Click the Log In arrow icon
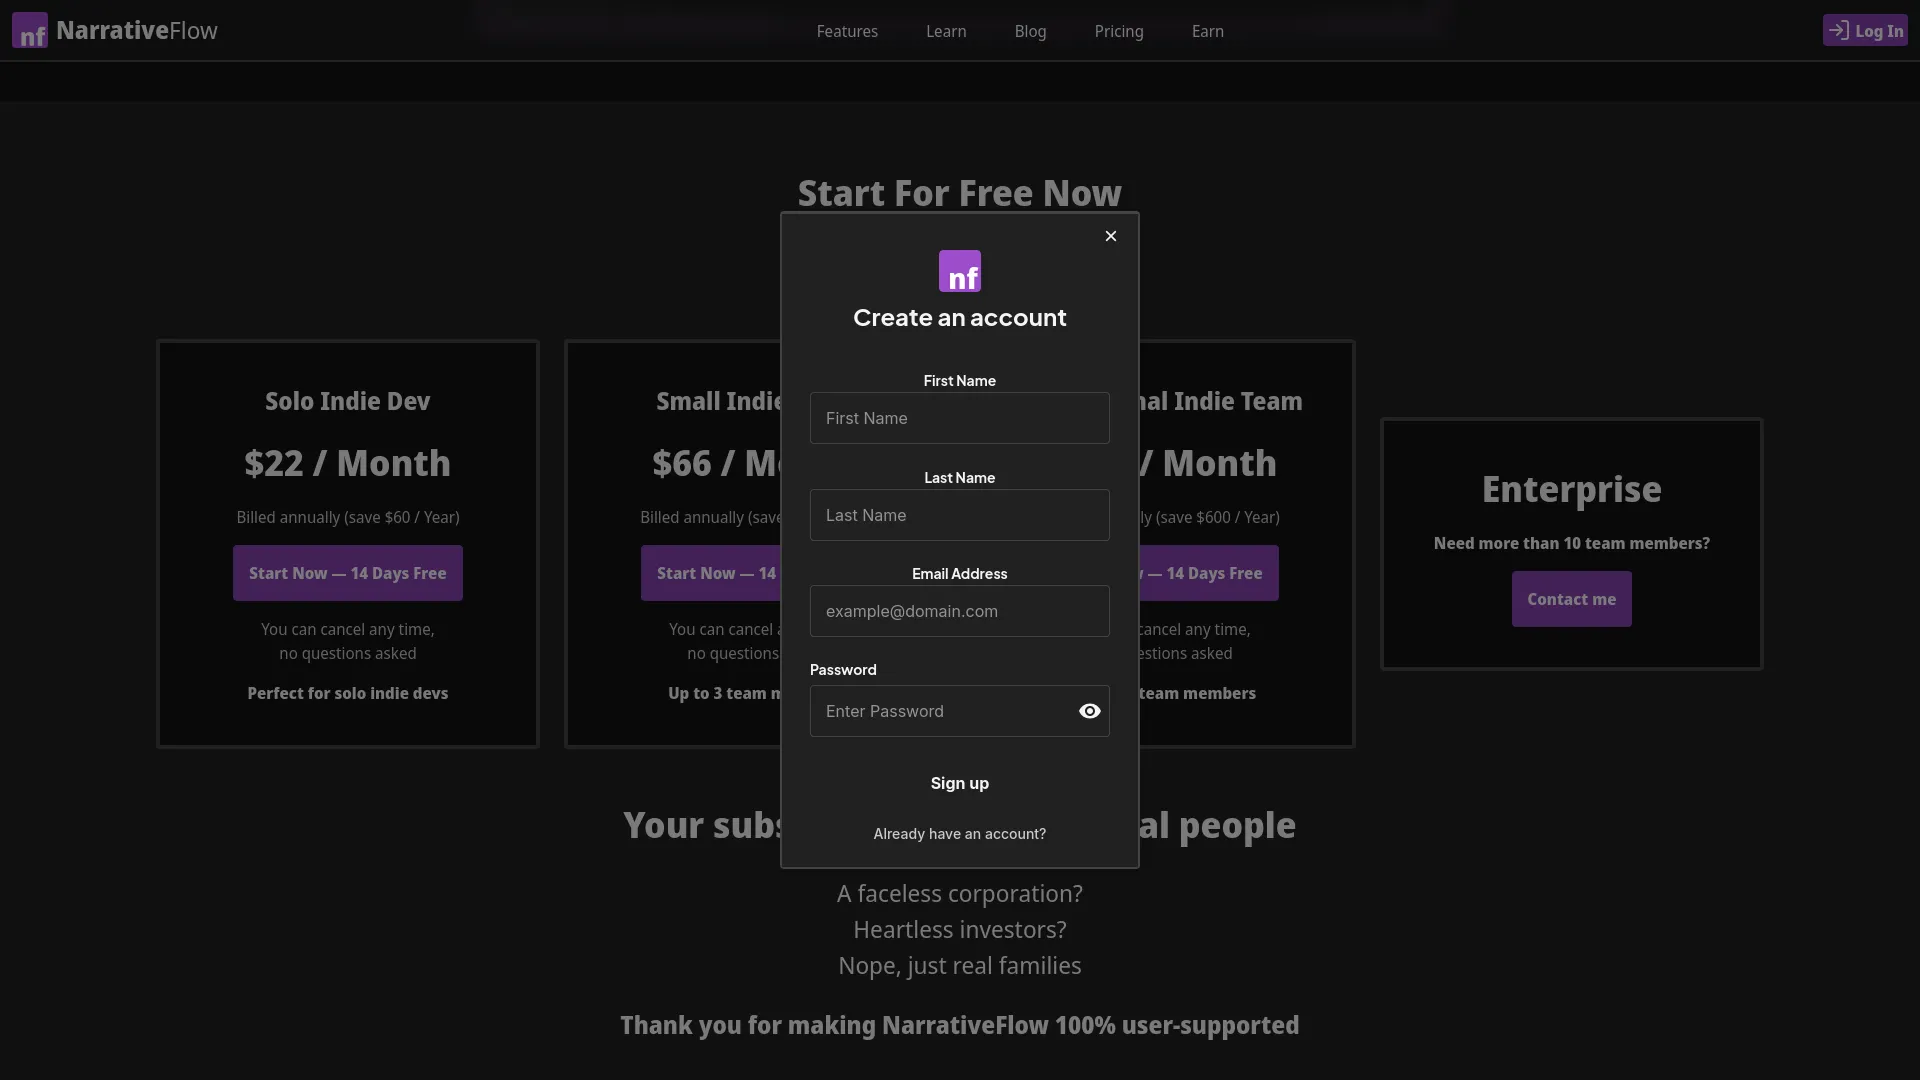The width and height of the screenshot is (1920, 1080). 1838,30
